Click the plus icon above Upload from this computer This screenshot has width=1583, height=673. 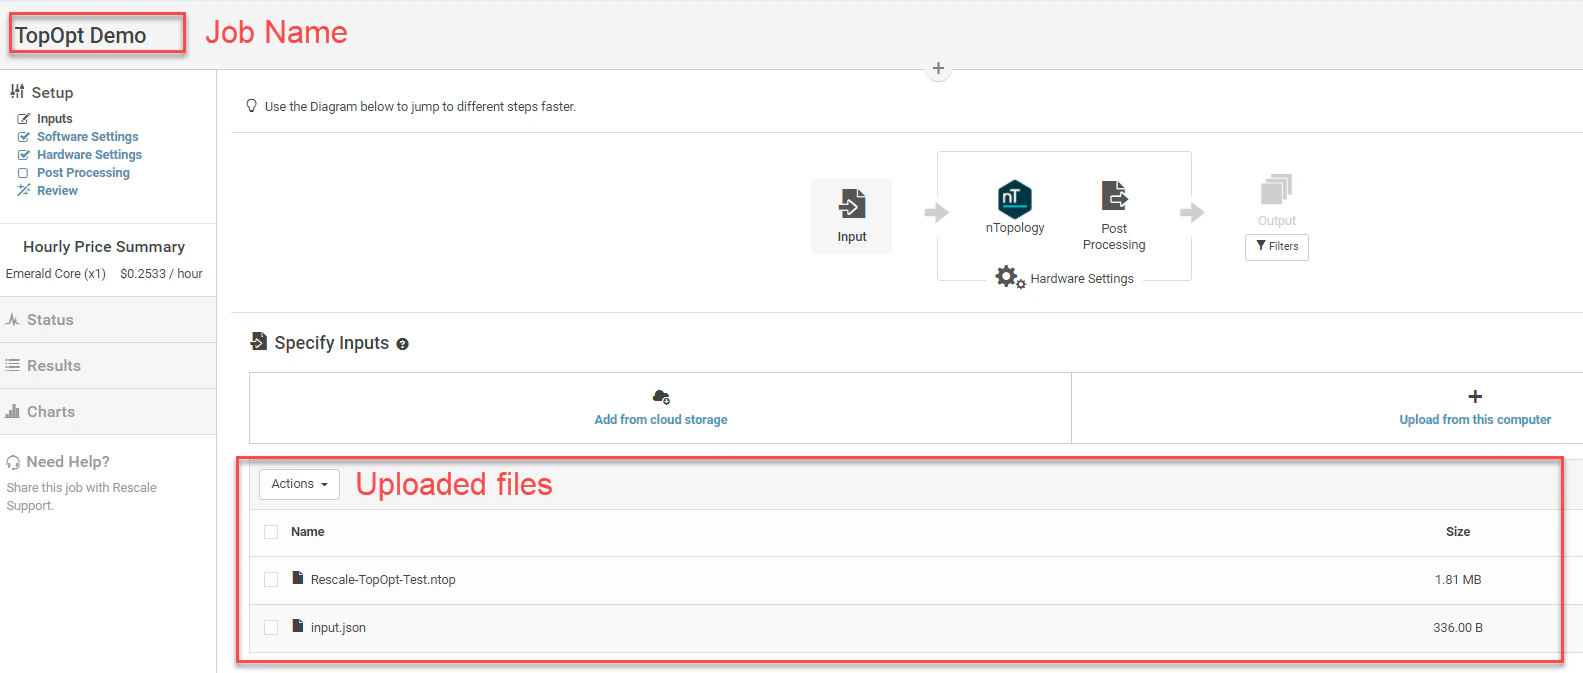pos(1475,397)
